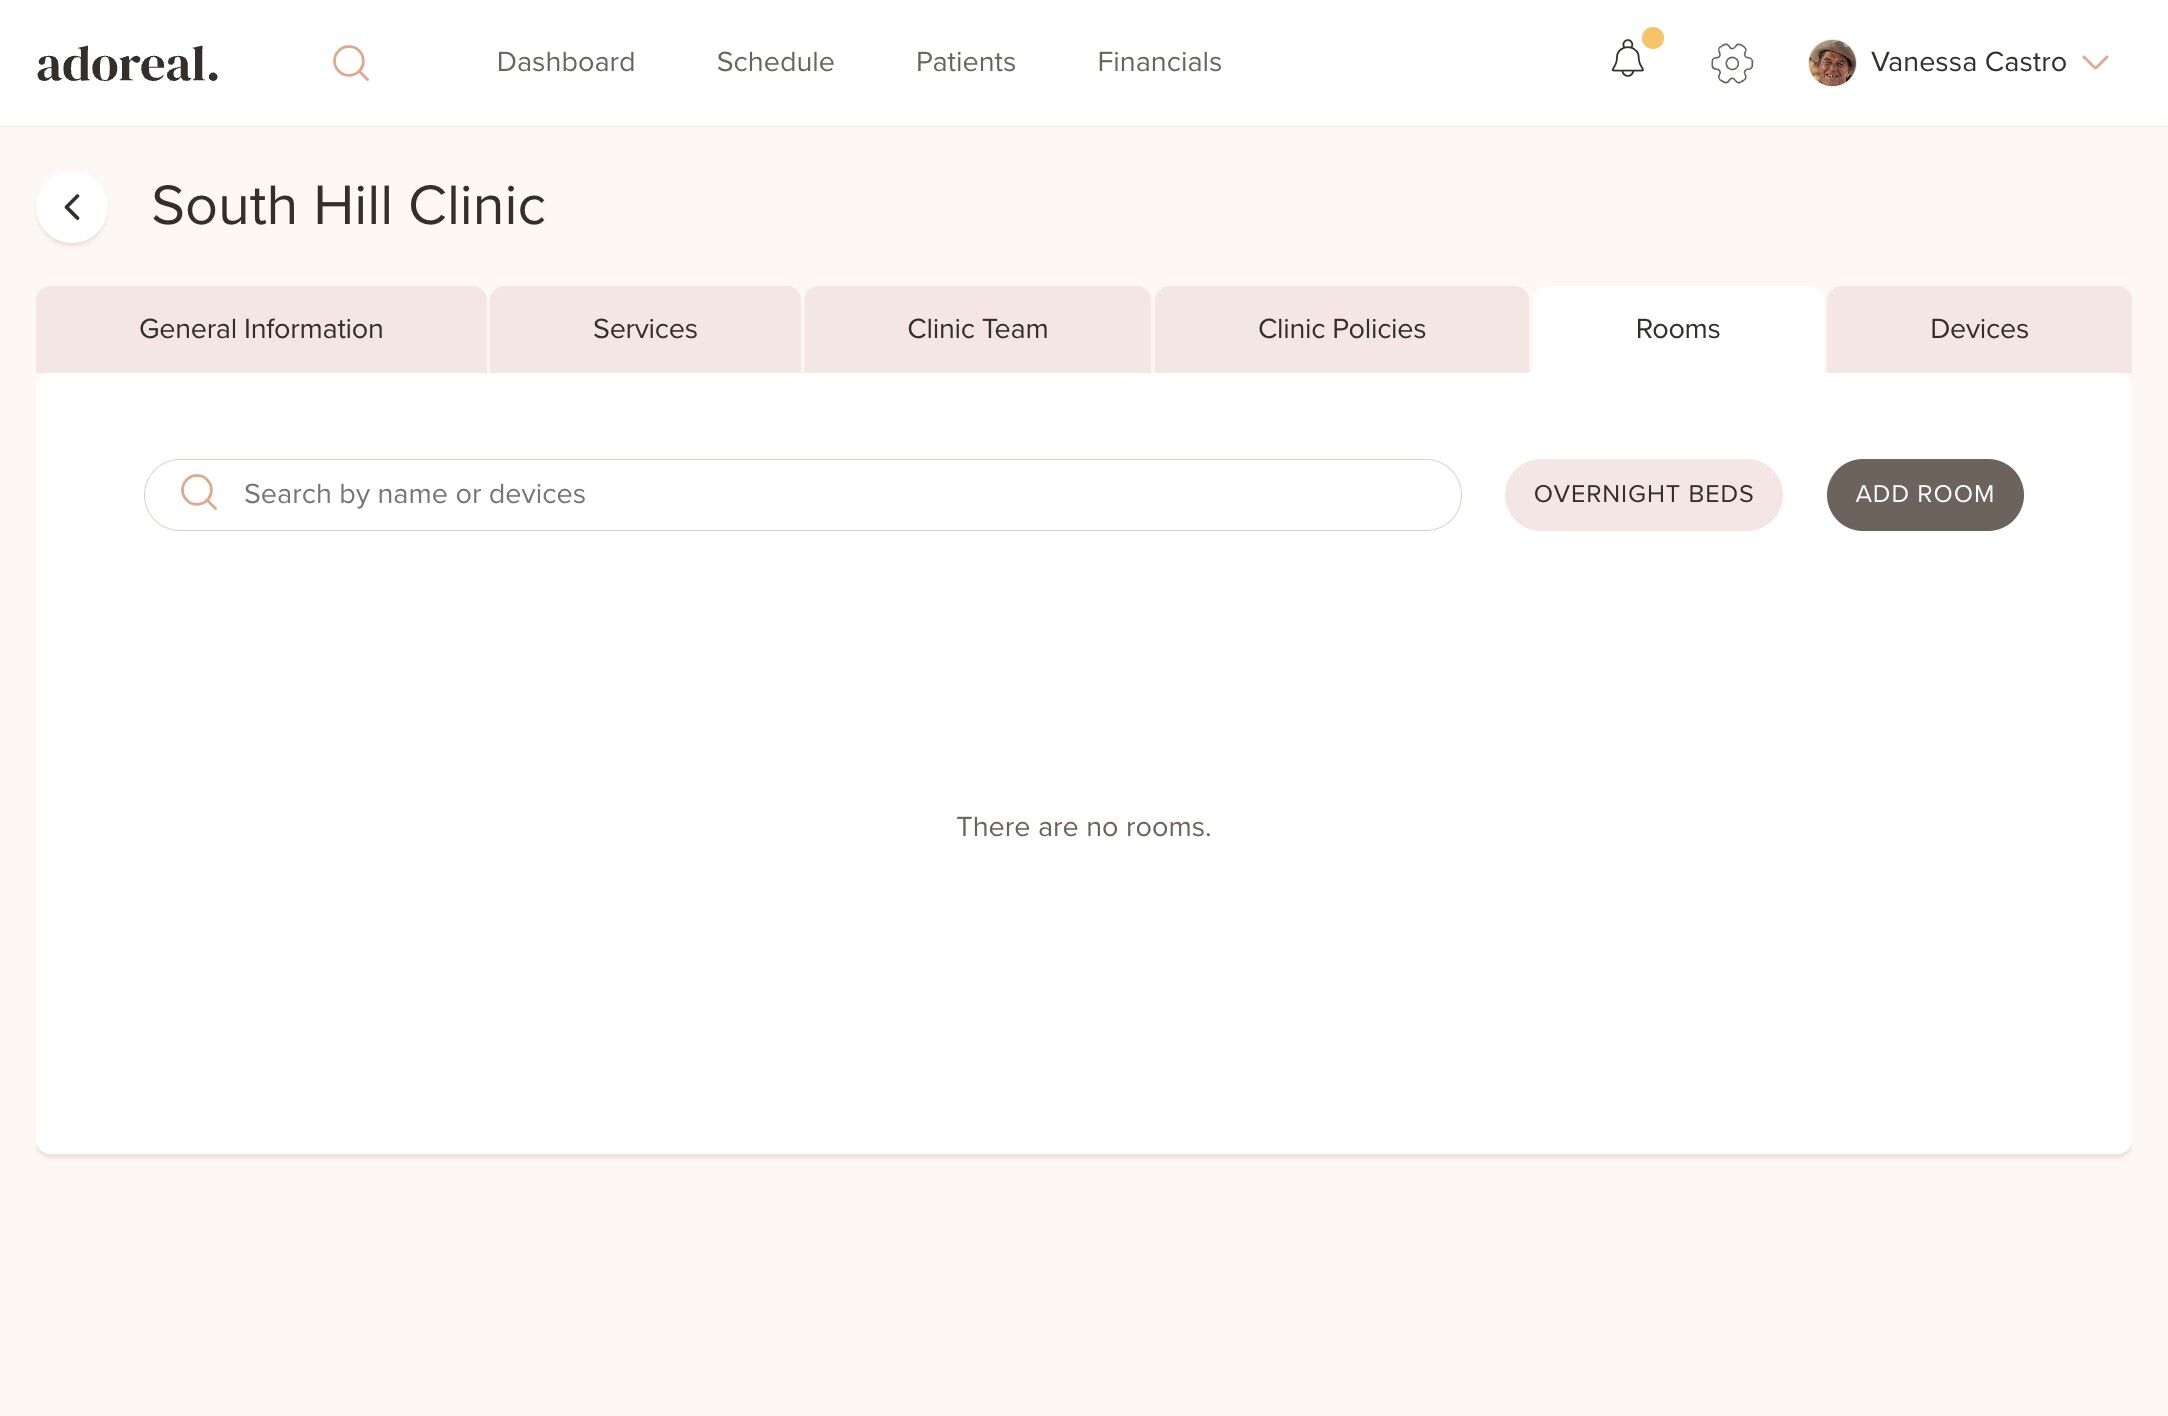
Task: Go to the Schedule page
Action: click(775, 62)
